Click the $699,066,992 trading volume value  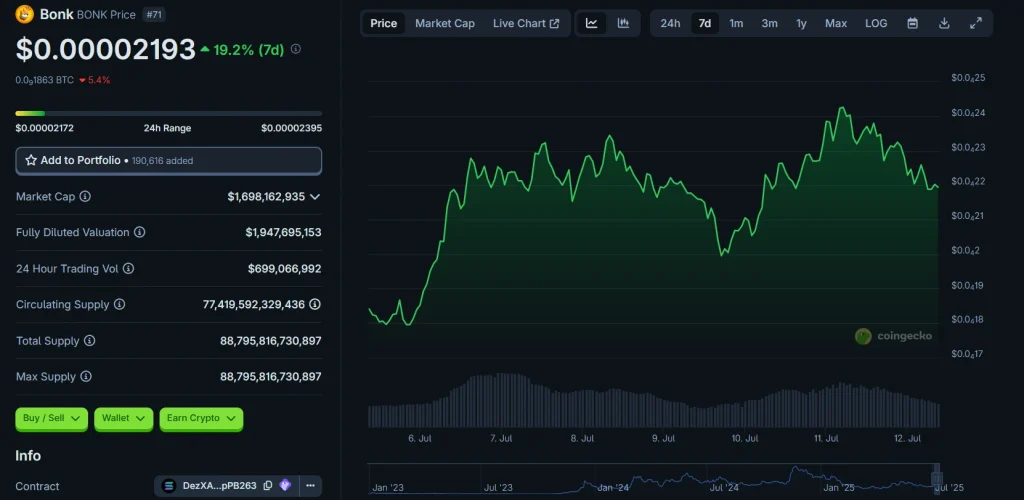(284, 268)
